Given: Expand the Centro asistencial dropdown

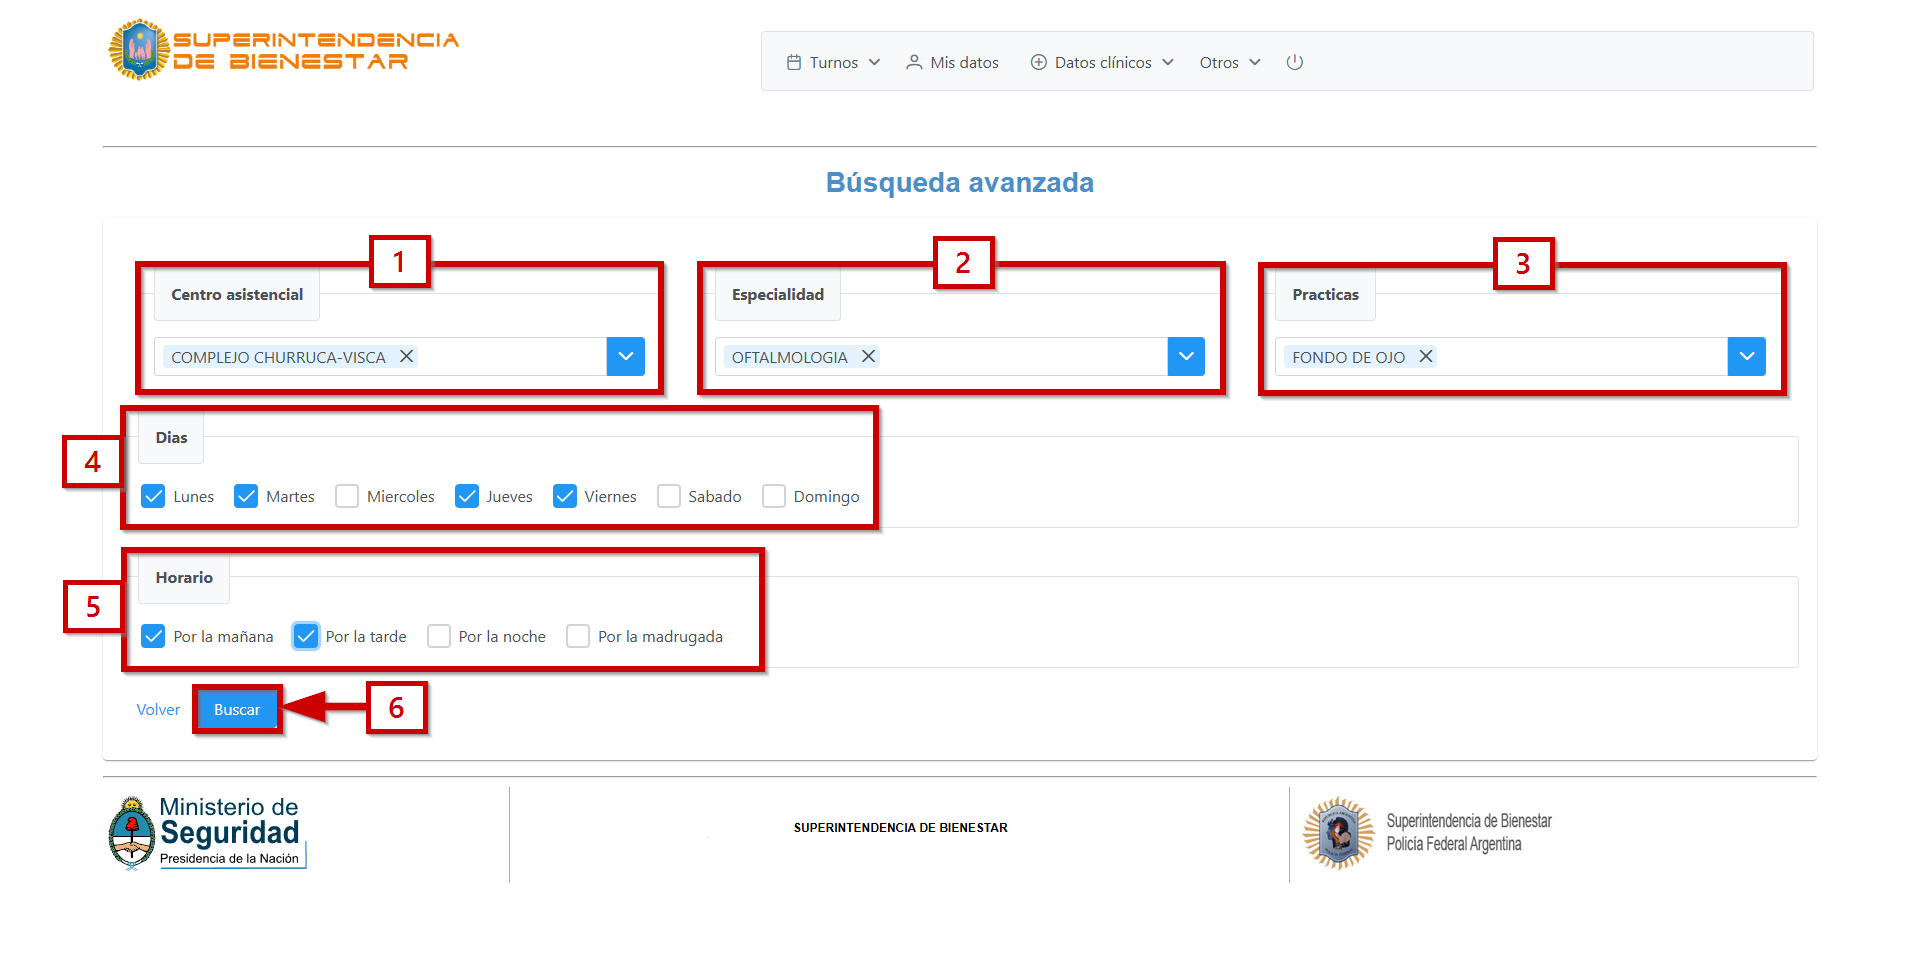Looking at the screenshot, I should [x=625, y=356].
